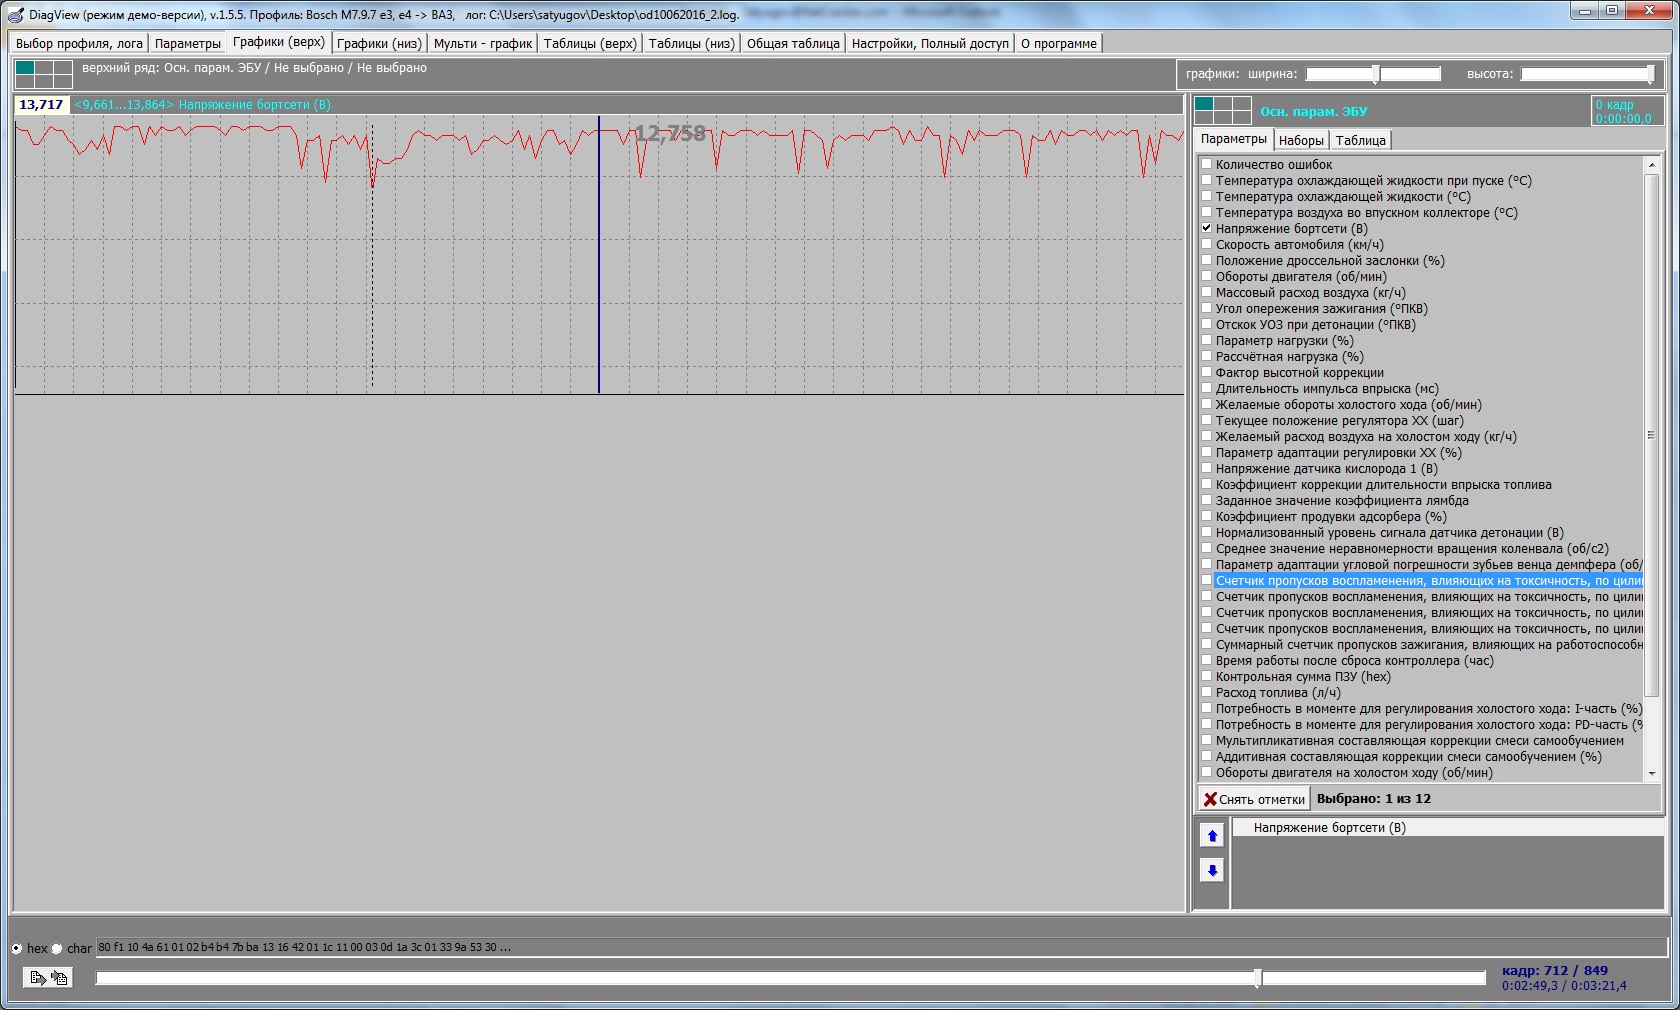
Task: Check Отскок УОЗ при детонации (°ПКВ)
Action: (1207, 324)
